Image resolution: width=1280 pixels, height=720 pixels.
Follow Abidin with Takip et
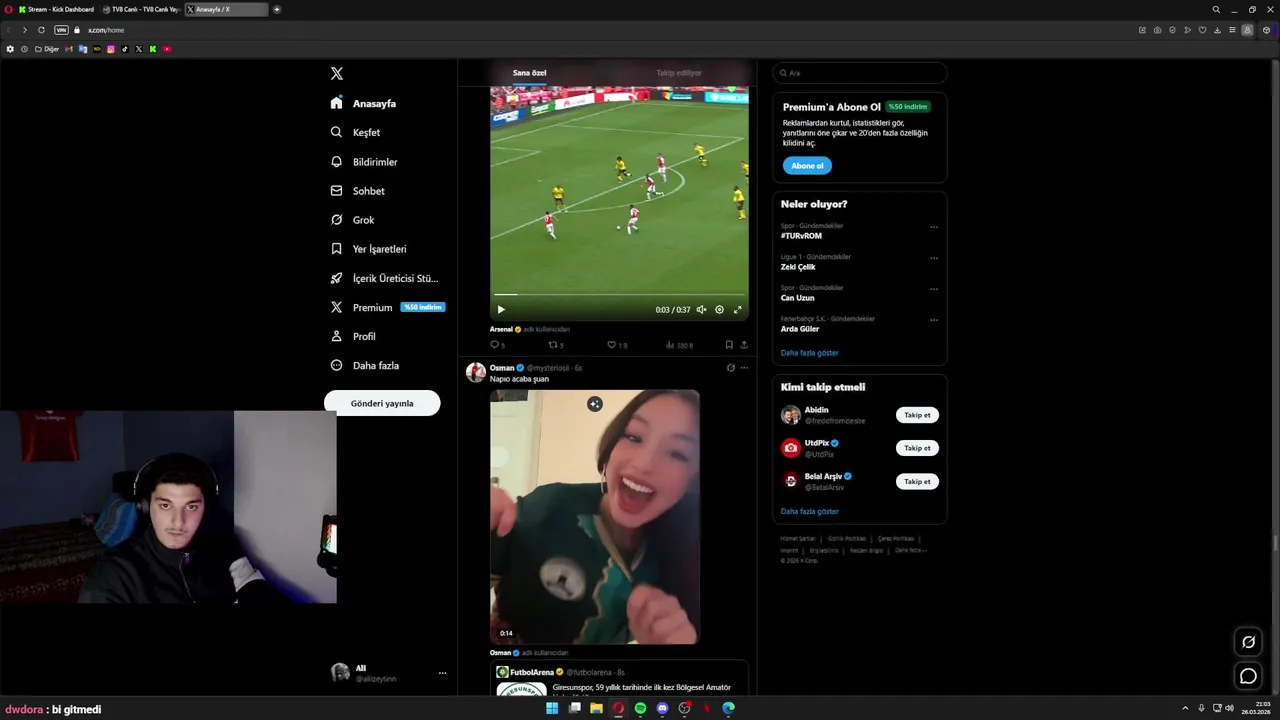coord(917,415)
